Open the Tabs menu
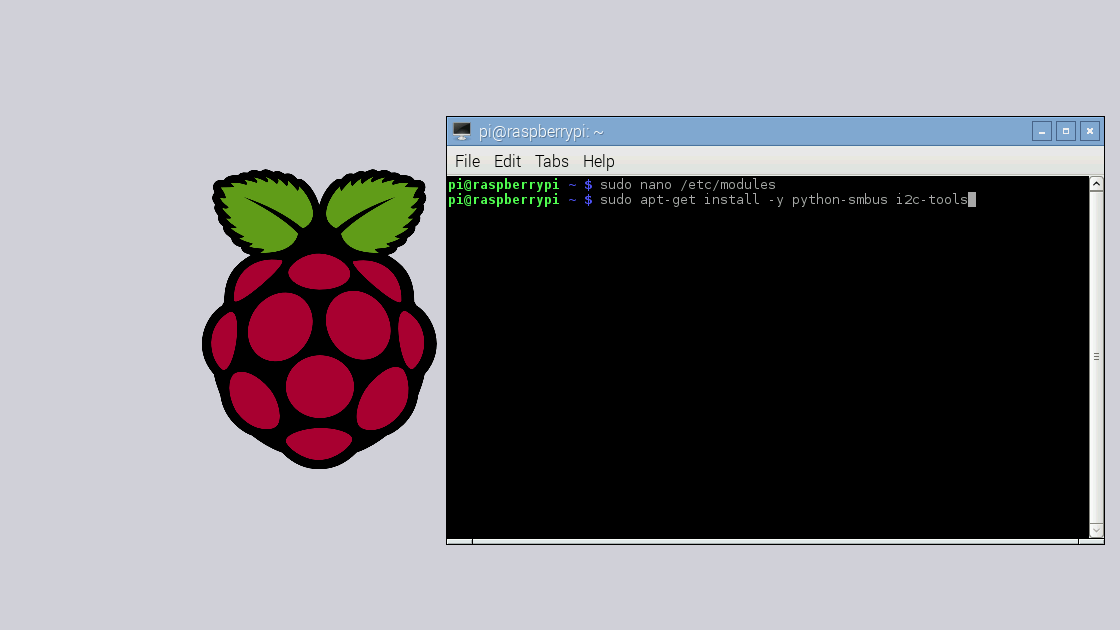1120x630 pixels. (551, 161)
